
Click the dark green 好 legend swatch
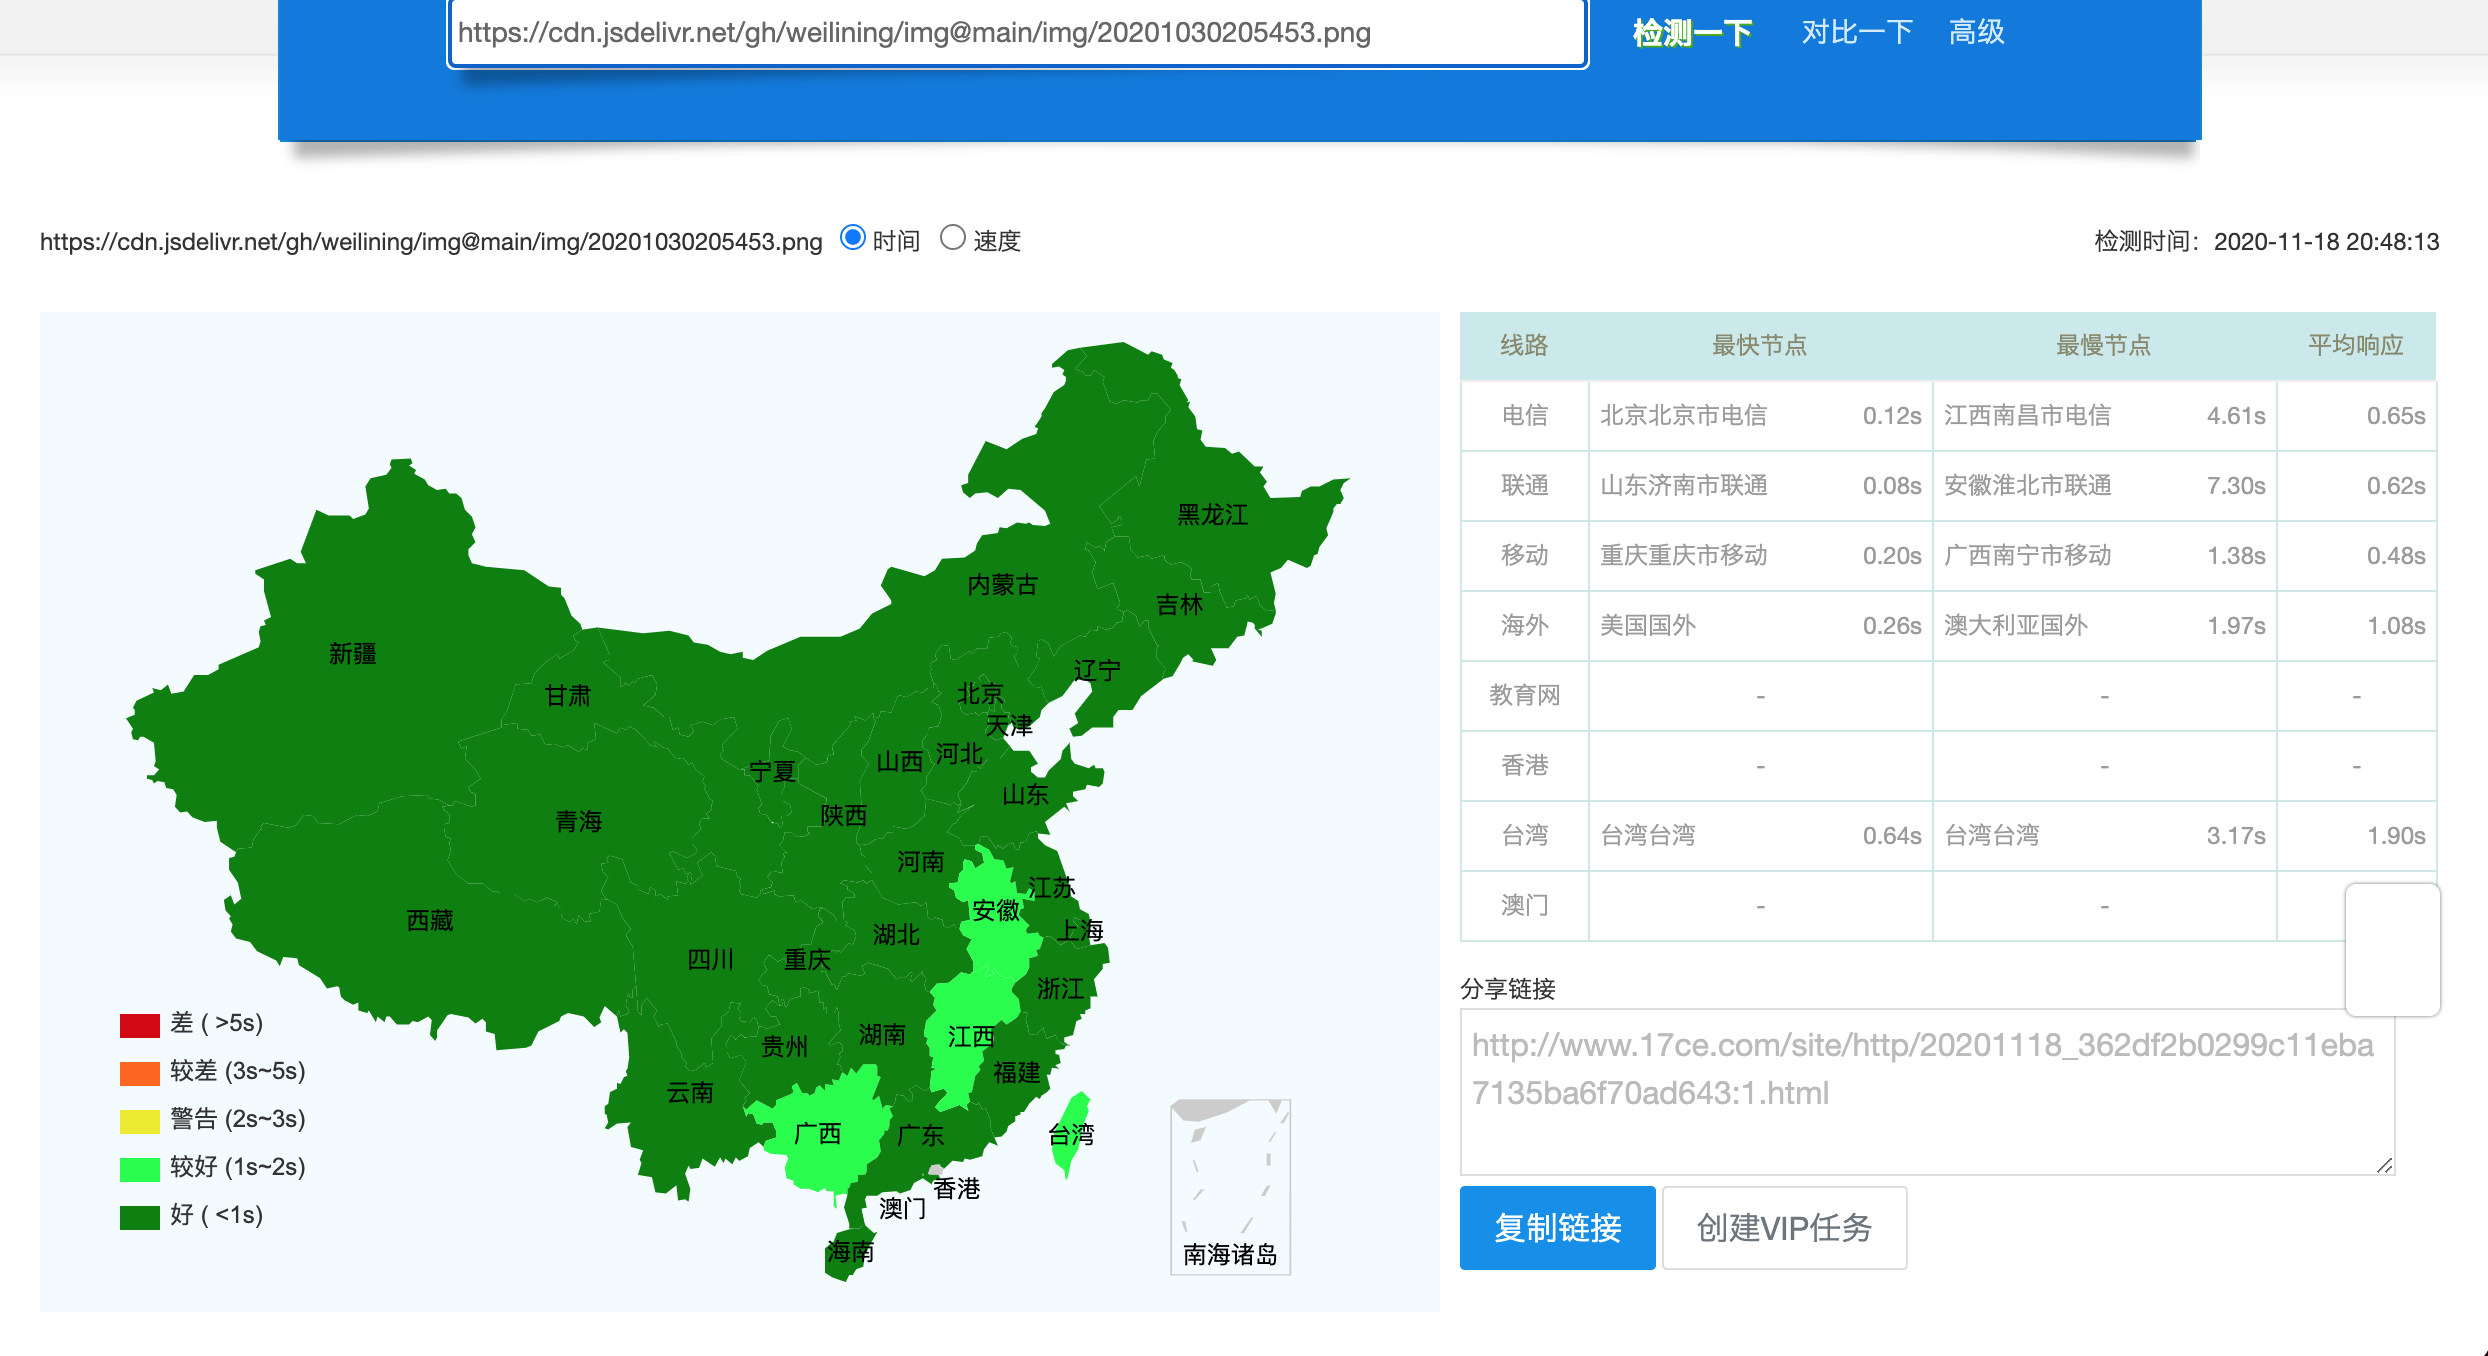tap(140, 1217)
